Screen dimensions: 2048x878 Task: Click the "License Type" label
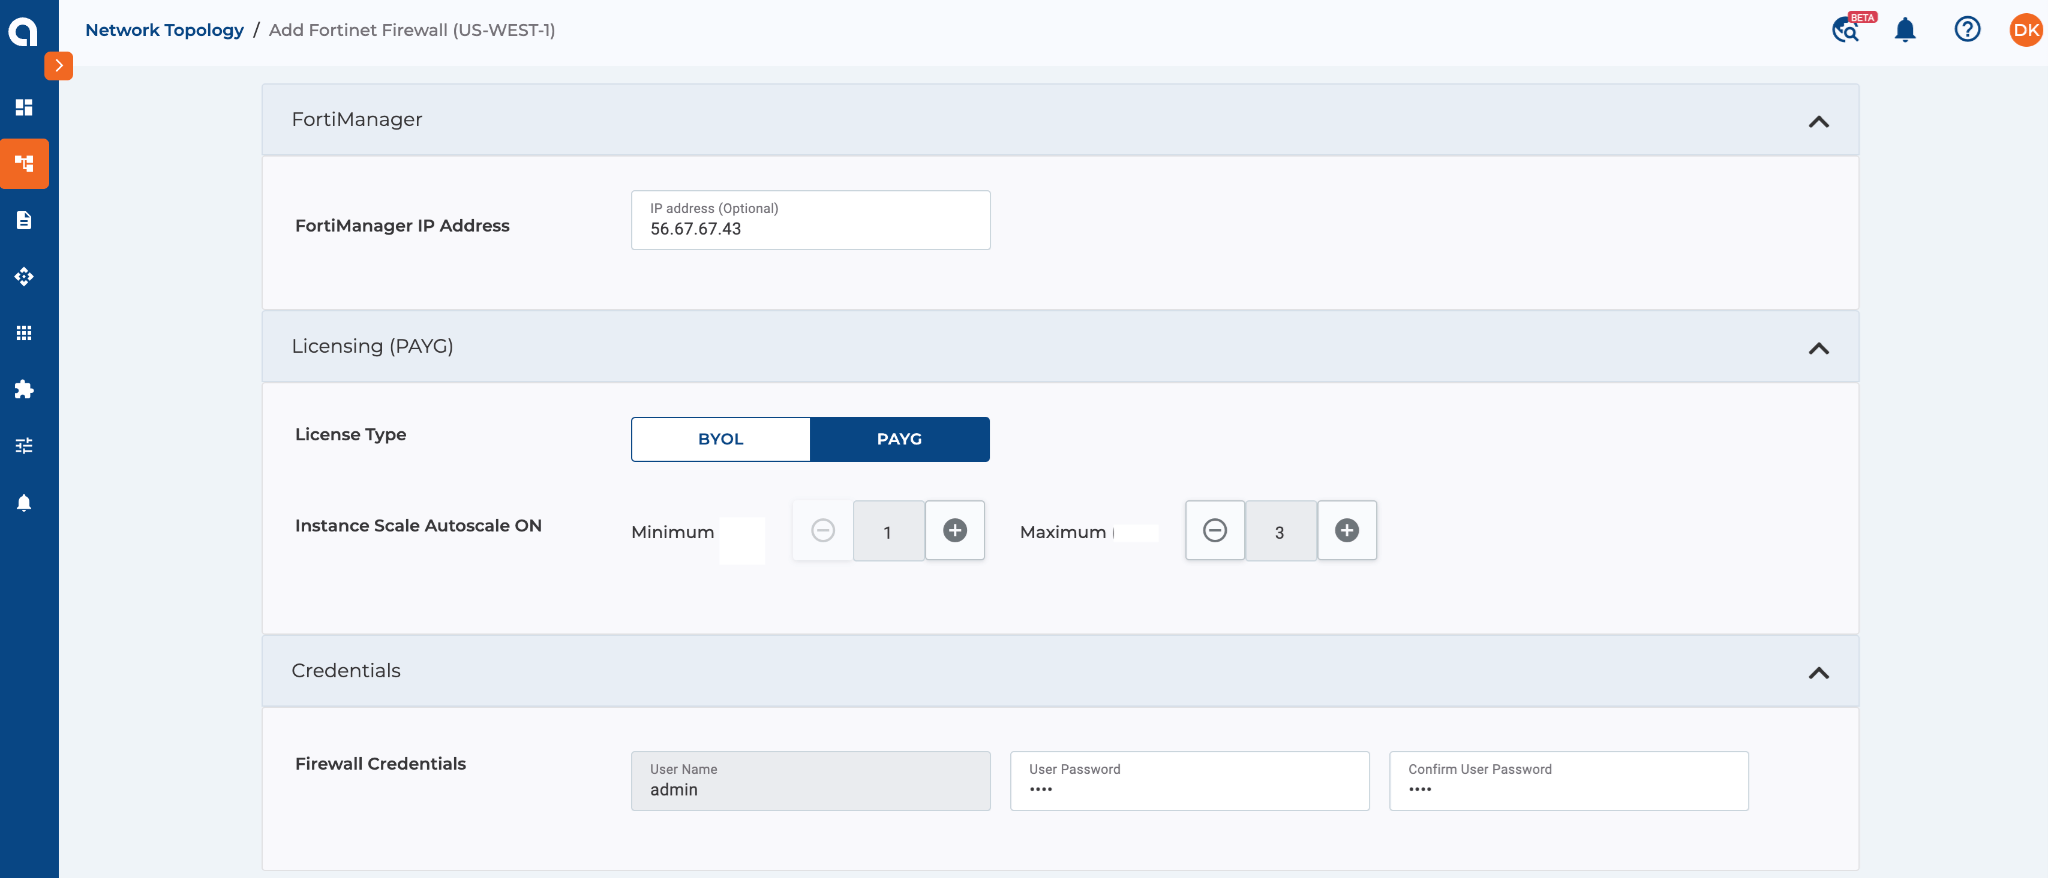point(350,434)
